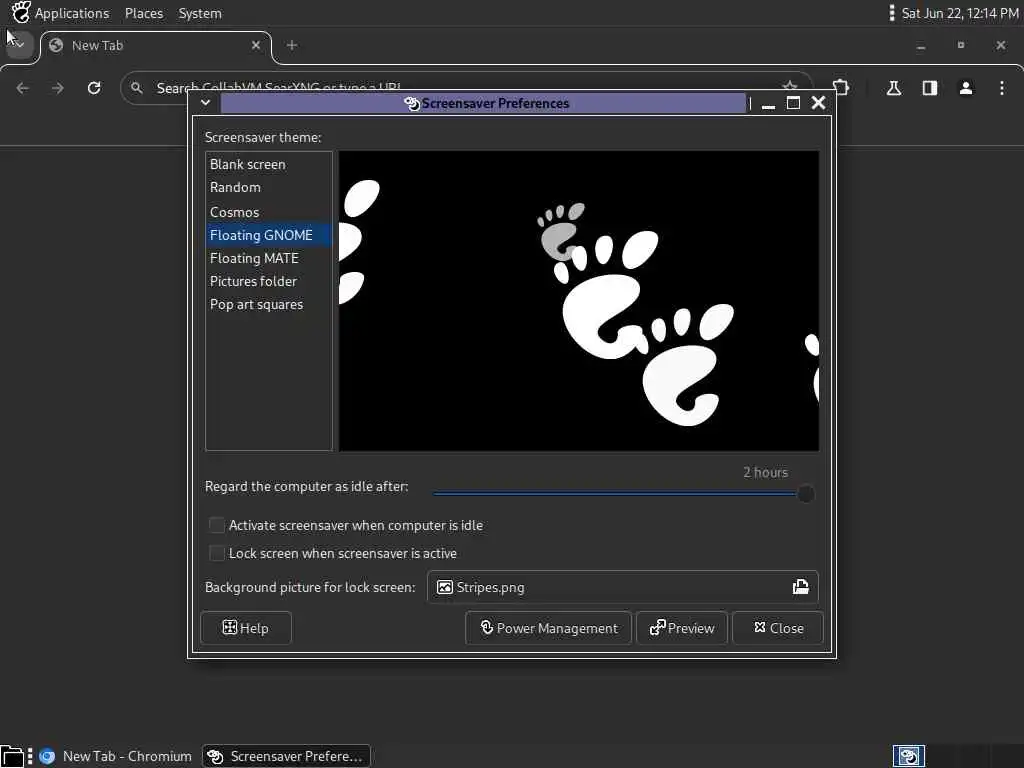
Task: Switch to Screensaver Preferences taskbar entry
Action: [286, 756]
